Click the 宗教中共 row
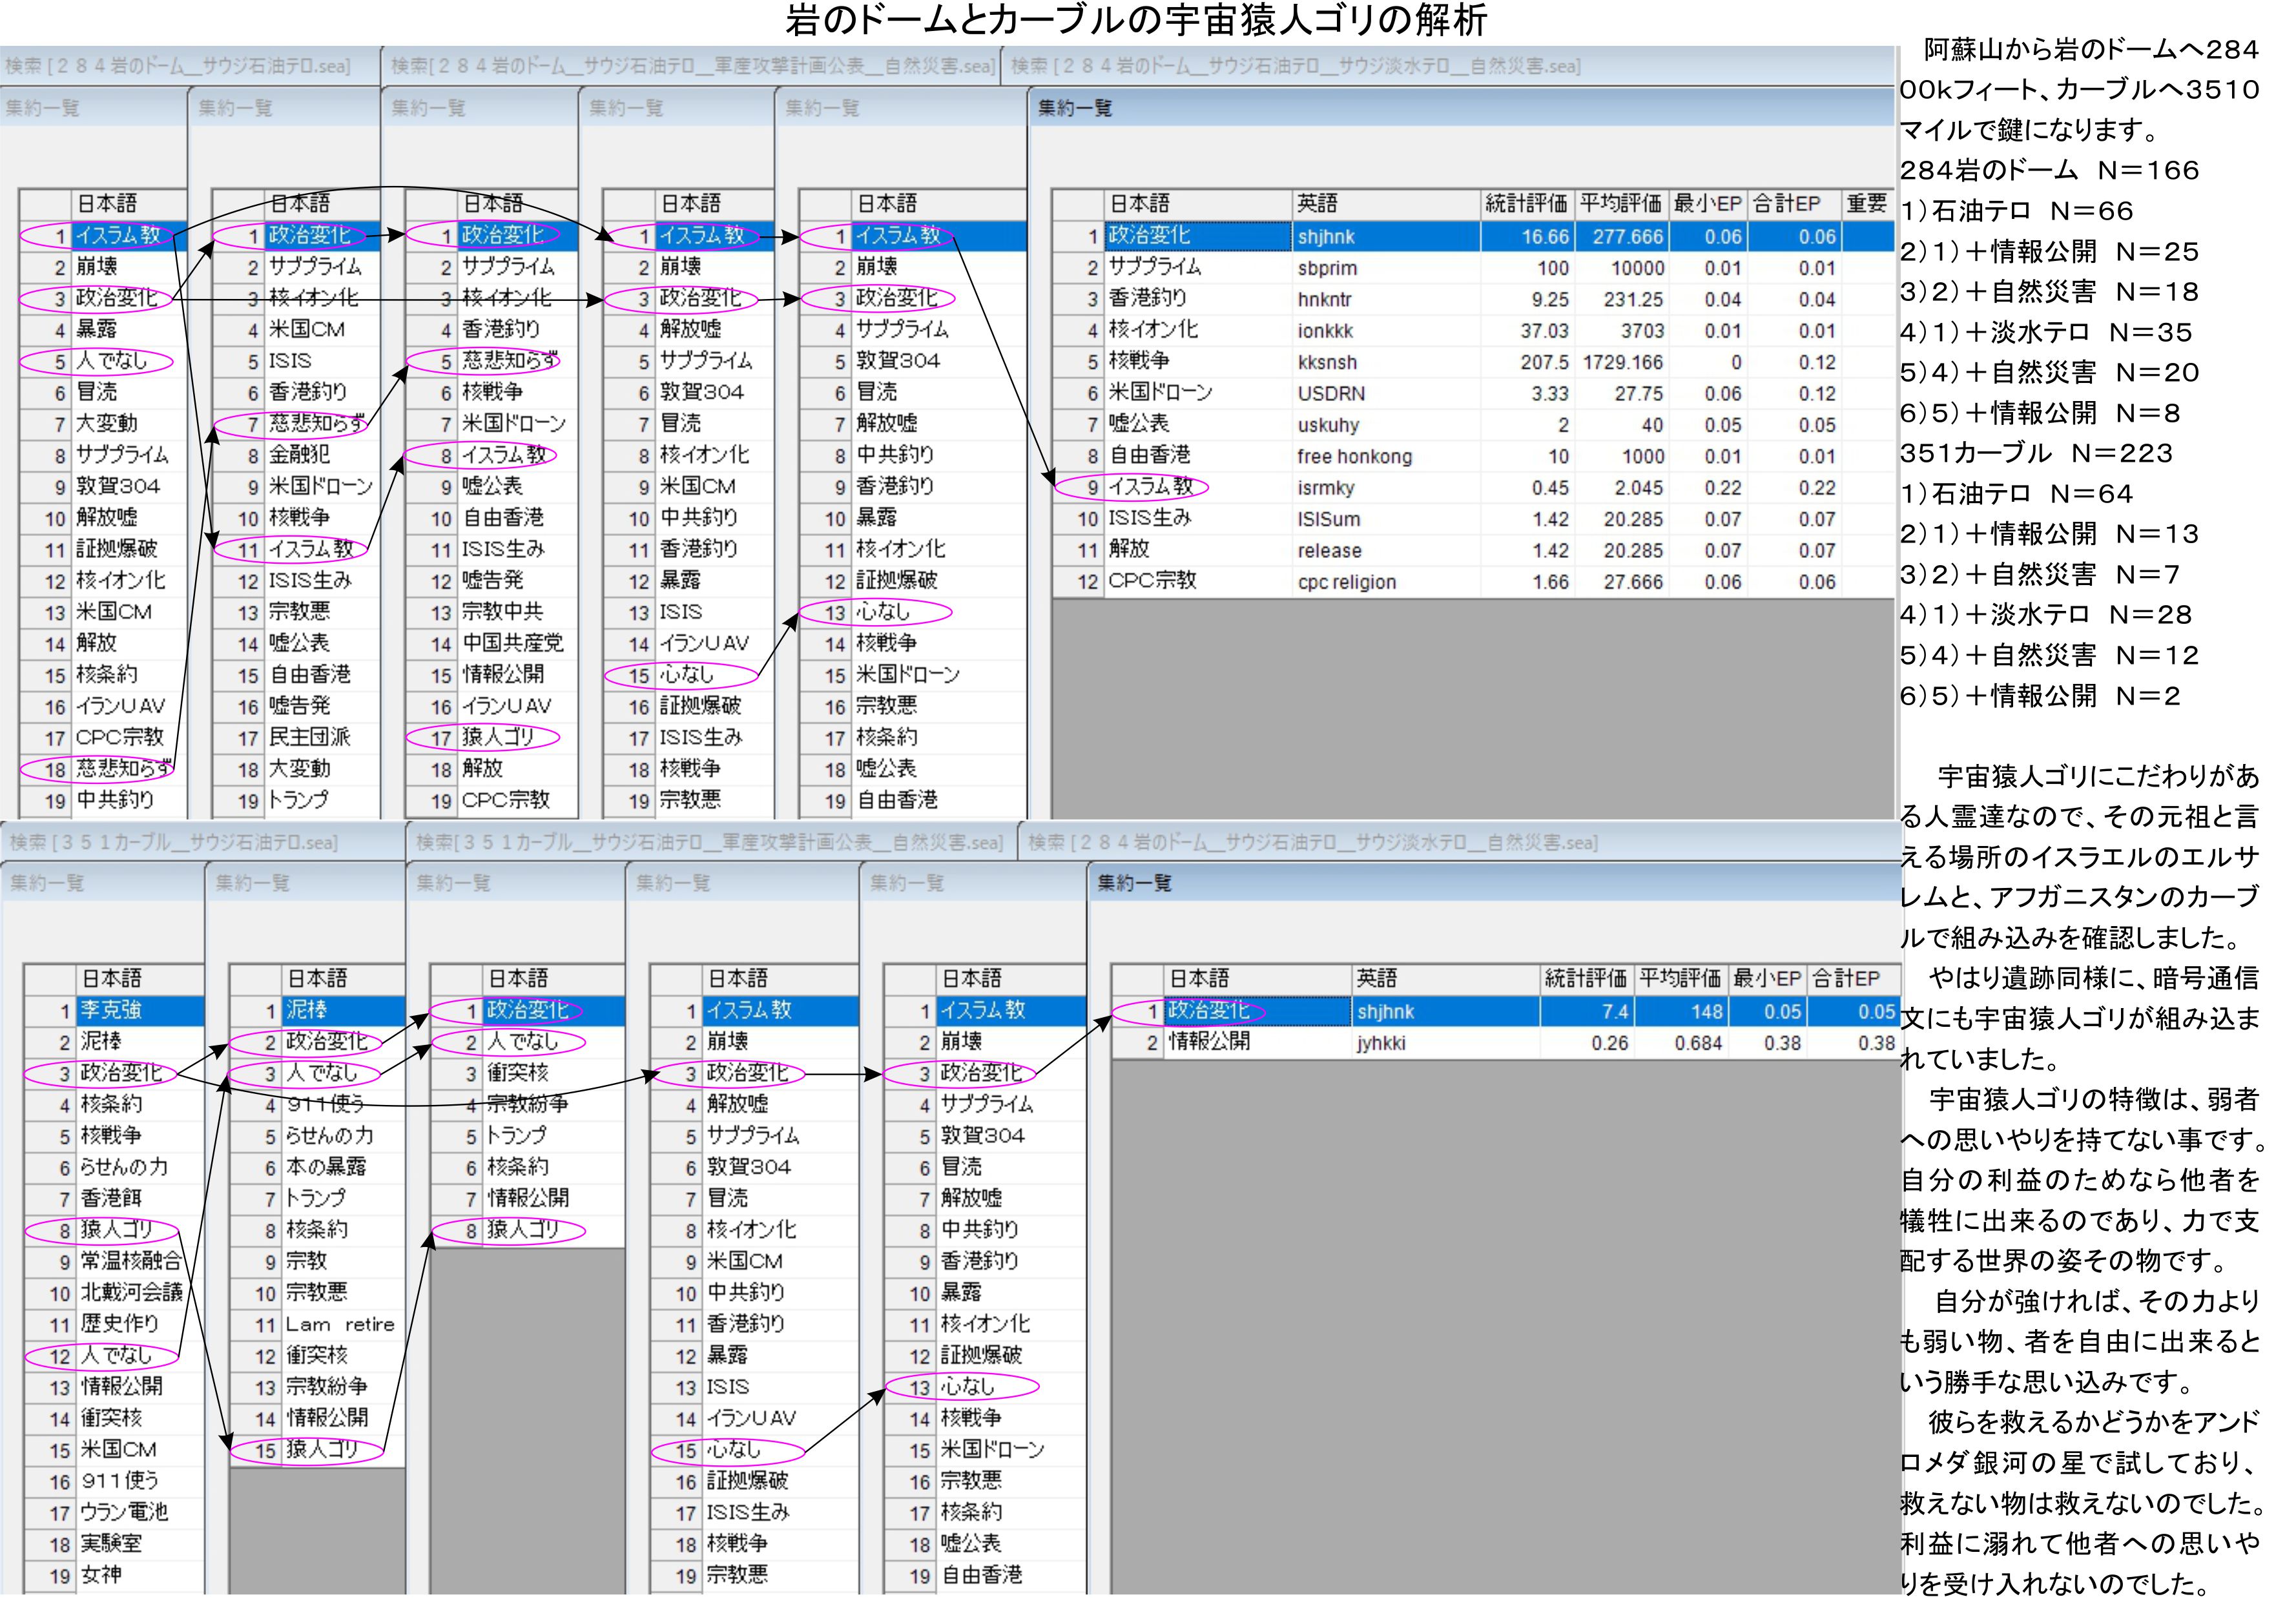Viewport: 2296px width, 1599px height. point(502,612)
